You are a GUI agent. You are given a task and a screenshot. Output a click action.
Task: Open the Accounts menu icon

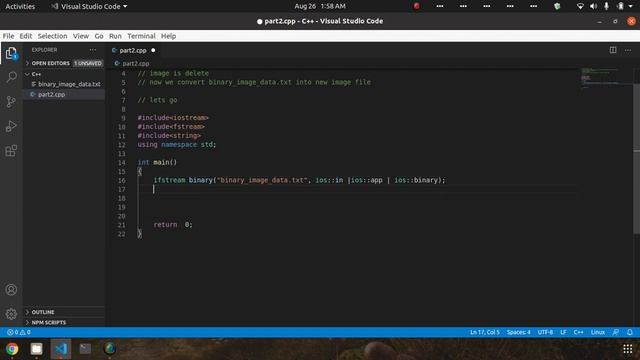pos(11,289)
